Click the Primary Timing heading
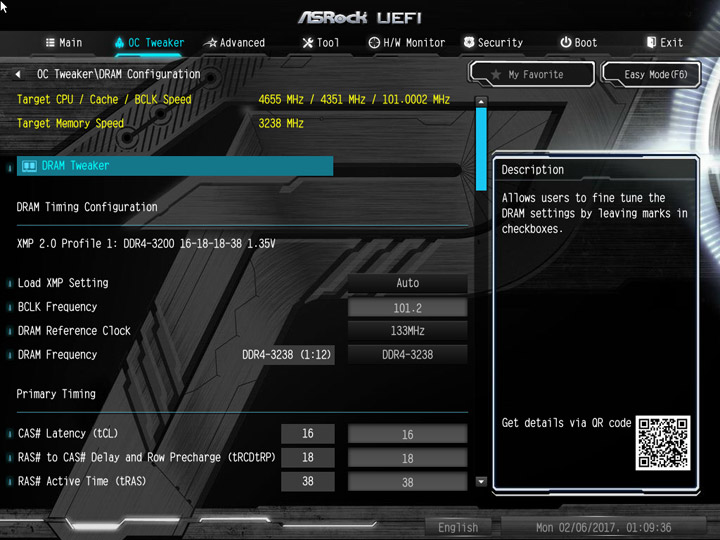Screen dimensions: 720x540 pos(56,394)
